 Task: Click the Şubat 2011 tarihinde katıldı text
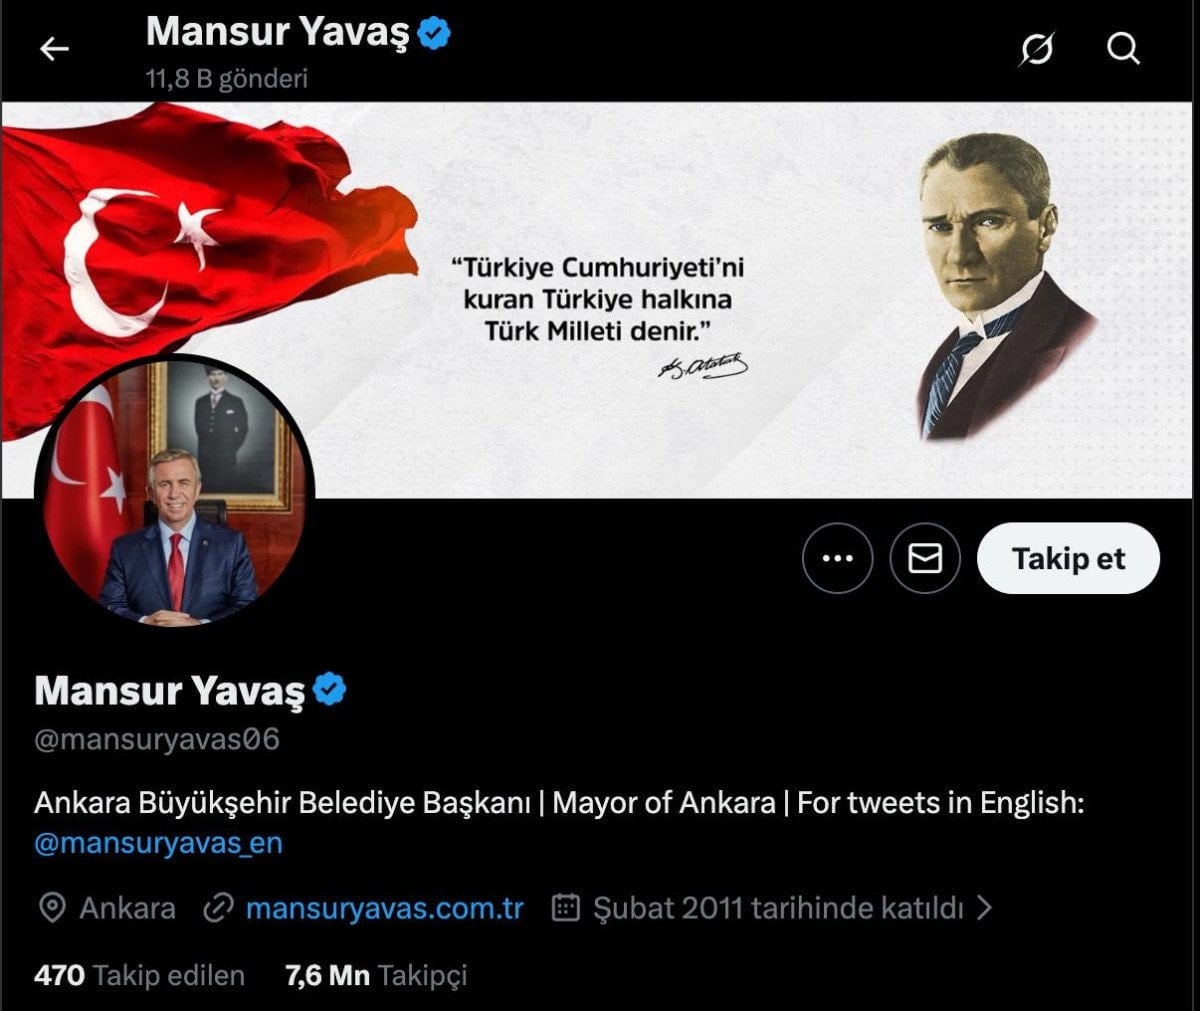click(778, 908)
